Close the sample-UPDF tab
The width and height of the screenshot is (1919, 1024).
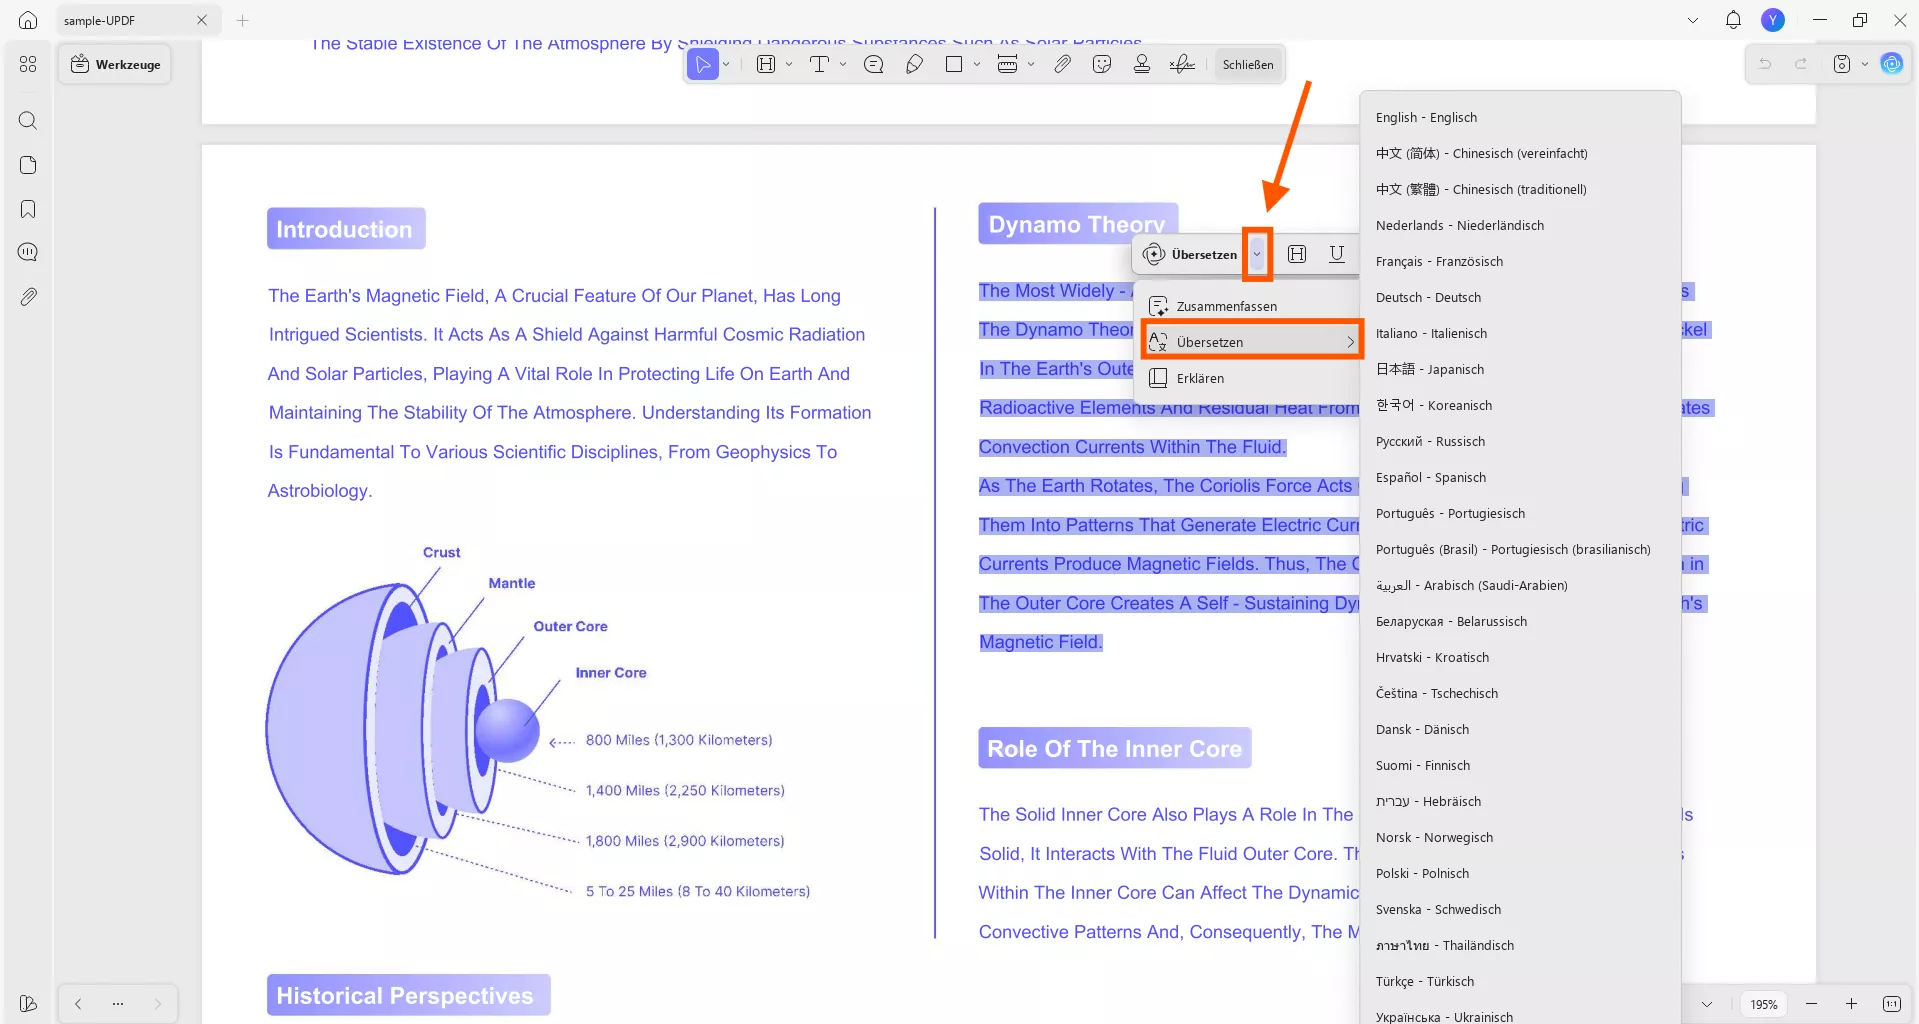[202, 20]
